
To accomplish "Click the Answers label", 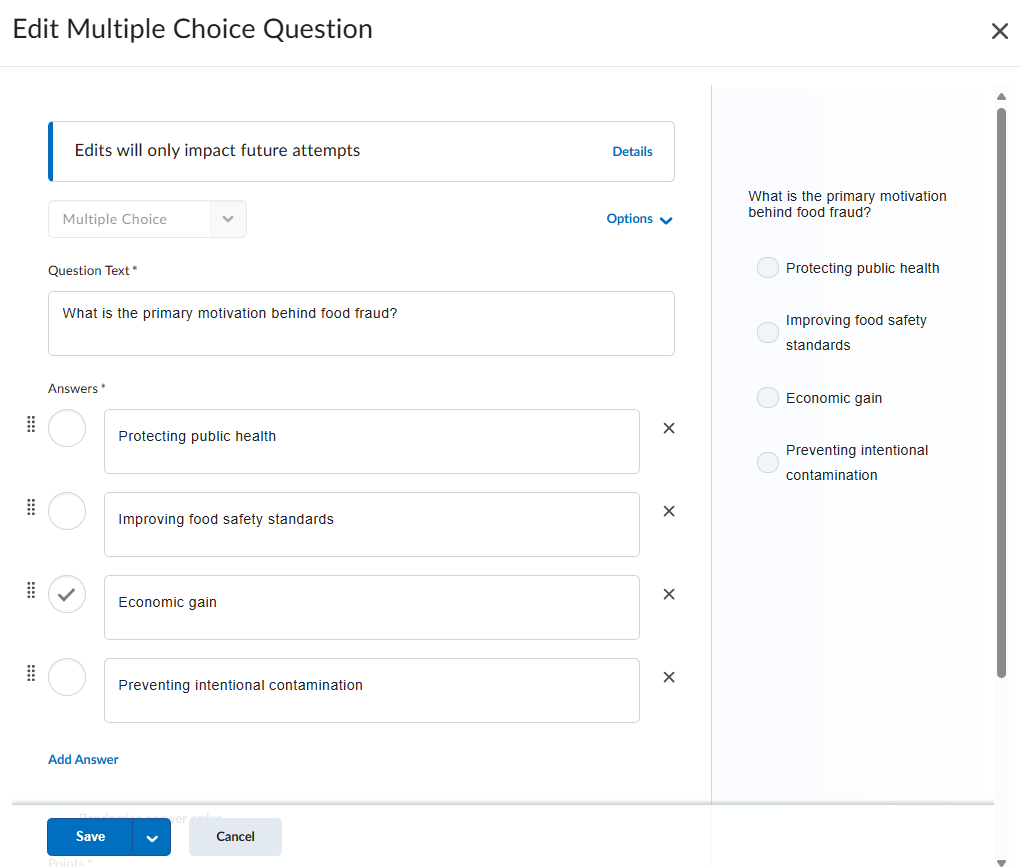I will tap(76, 389).
